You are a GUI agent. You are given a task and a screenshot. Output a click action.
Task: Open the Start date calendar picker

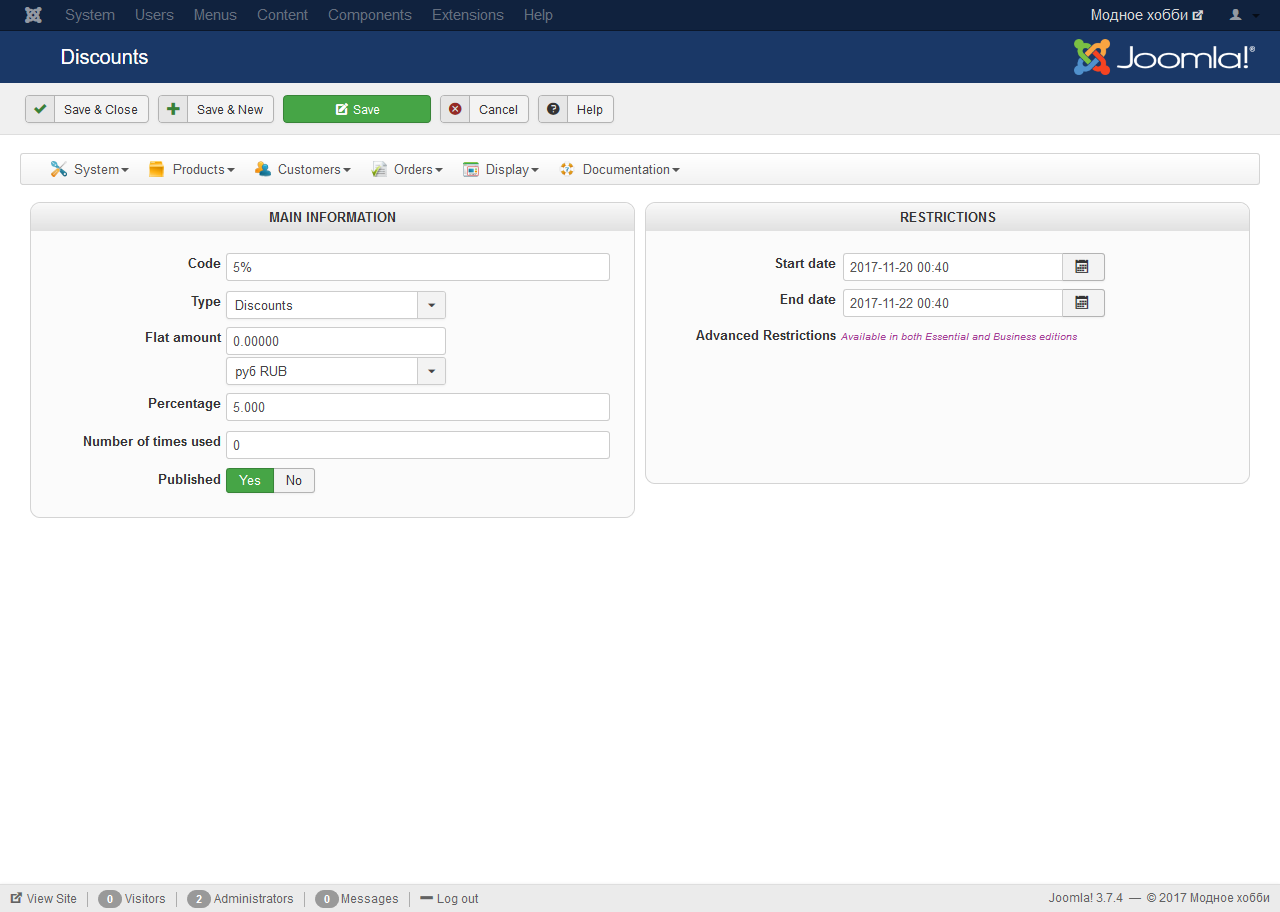(x=1083, y=267)
